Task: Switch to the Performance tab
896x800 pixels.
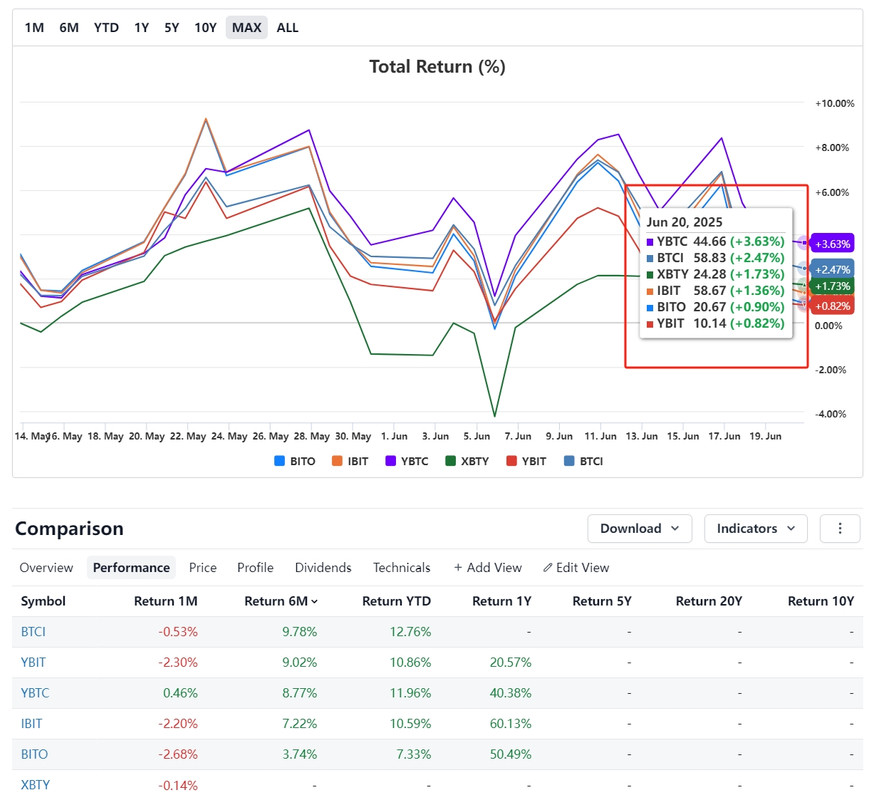Action: (131, 567)
